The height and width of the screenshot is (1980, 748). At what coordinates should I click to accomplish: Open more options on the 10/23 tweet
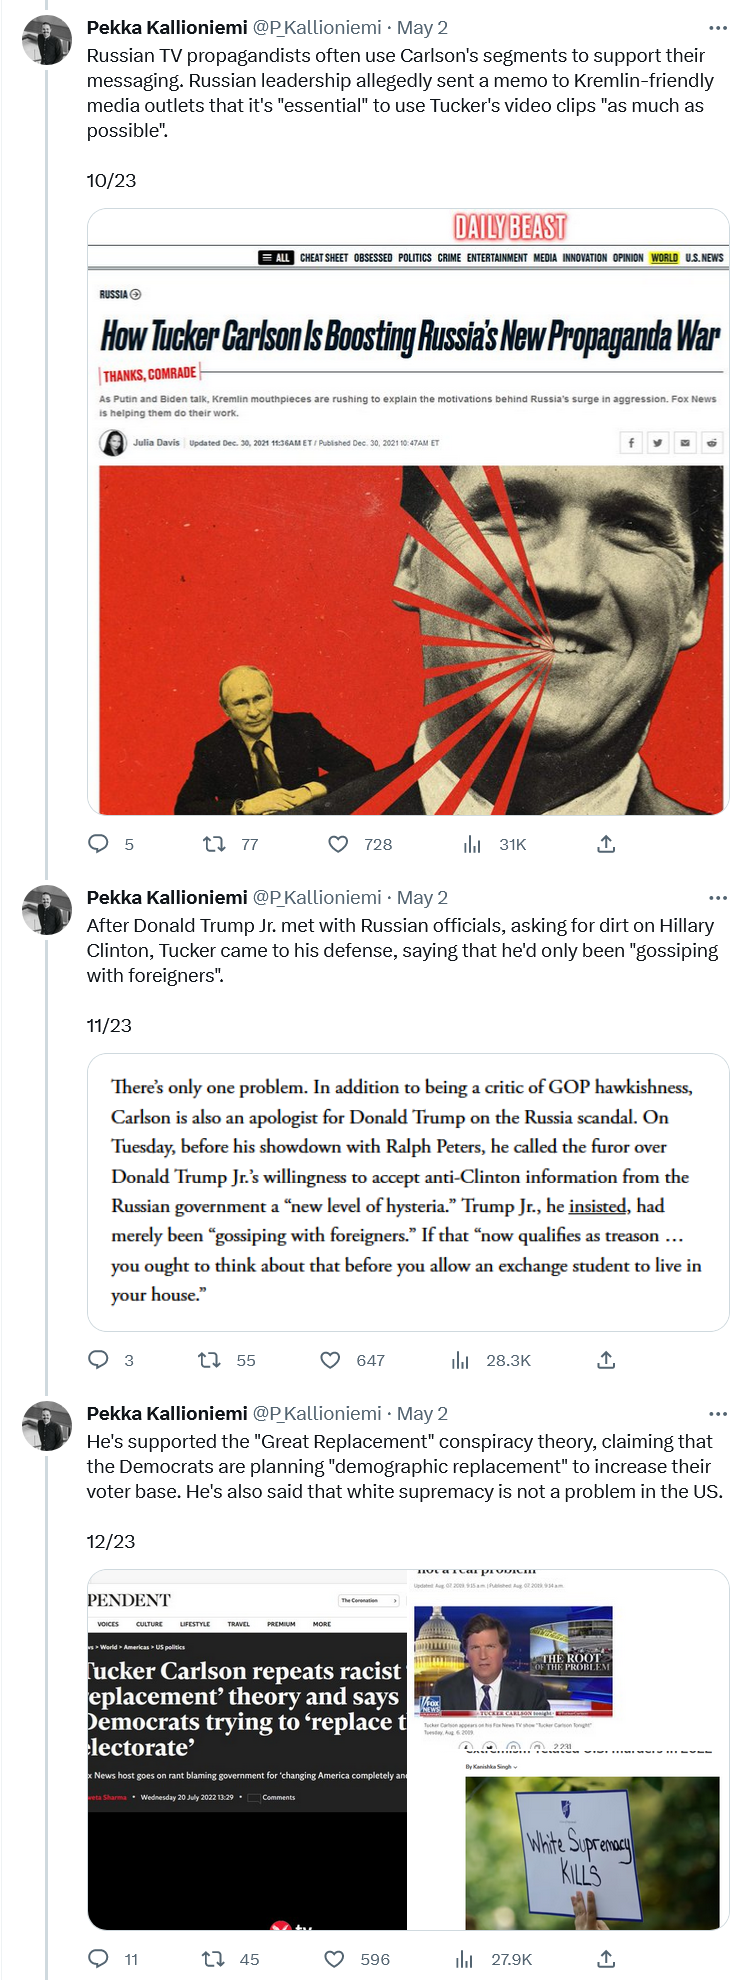[718, 28]
